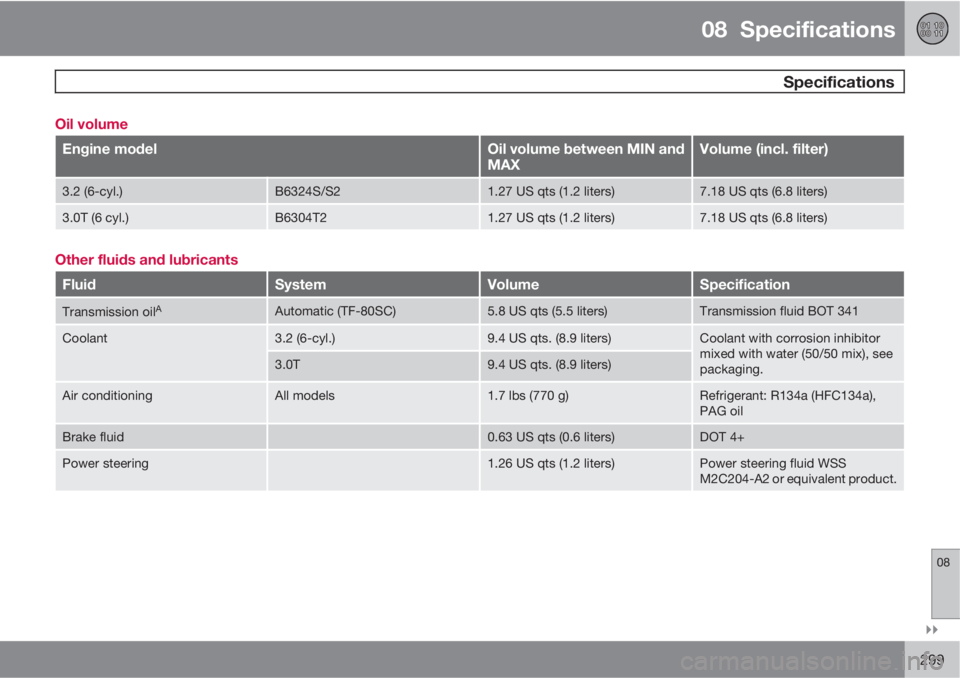Click the 'Other fluids and lubricants' heading
Viewport: 960px width, 678px height.
pyautogui.click(x=146, y=260)
